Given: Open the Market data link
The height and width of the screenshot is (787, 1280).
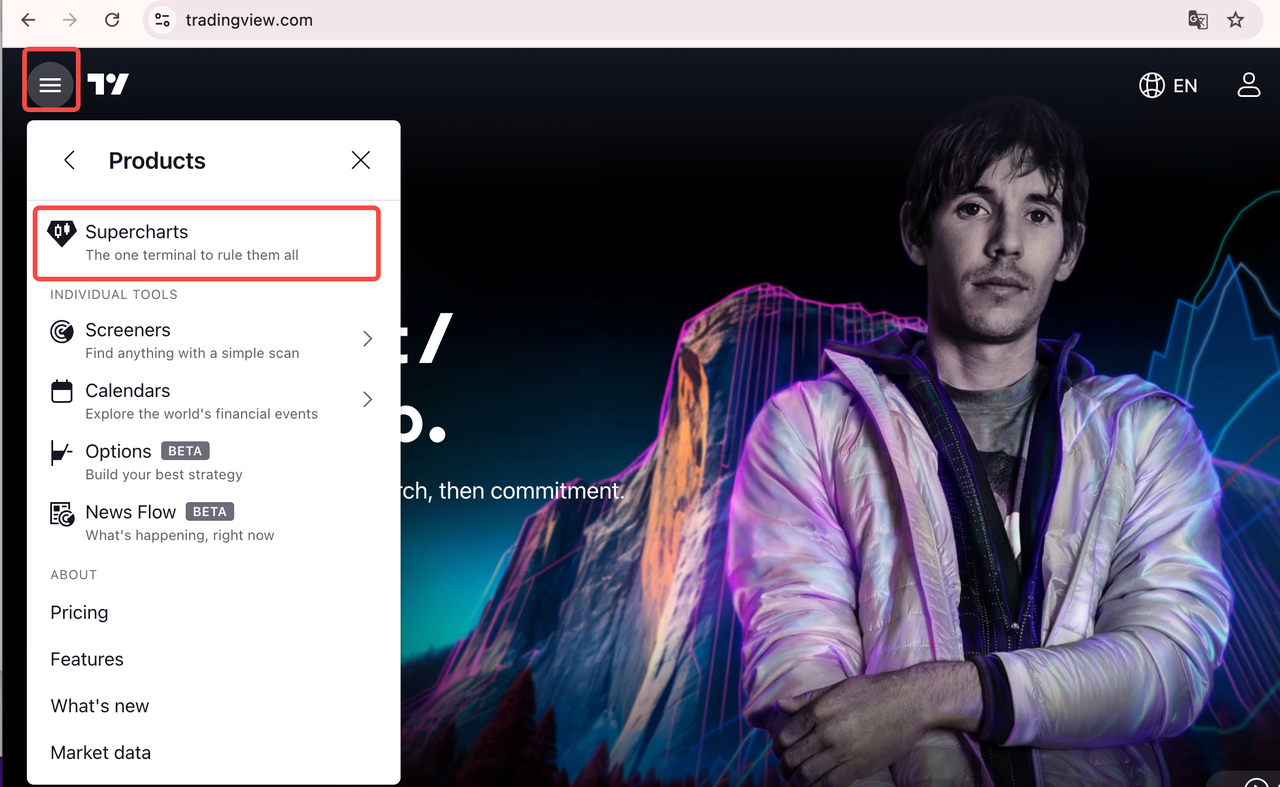Looking at the screenshot, I should pyautogui.click(x=101, y=753).
